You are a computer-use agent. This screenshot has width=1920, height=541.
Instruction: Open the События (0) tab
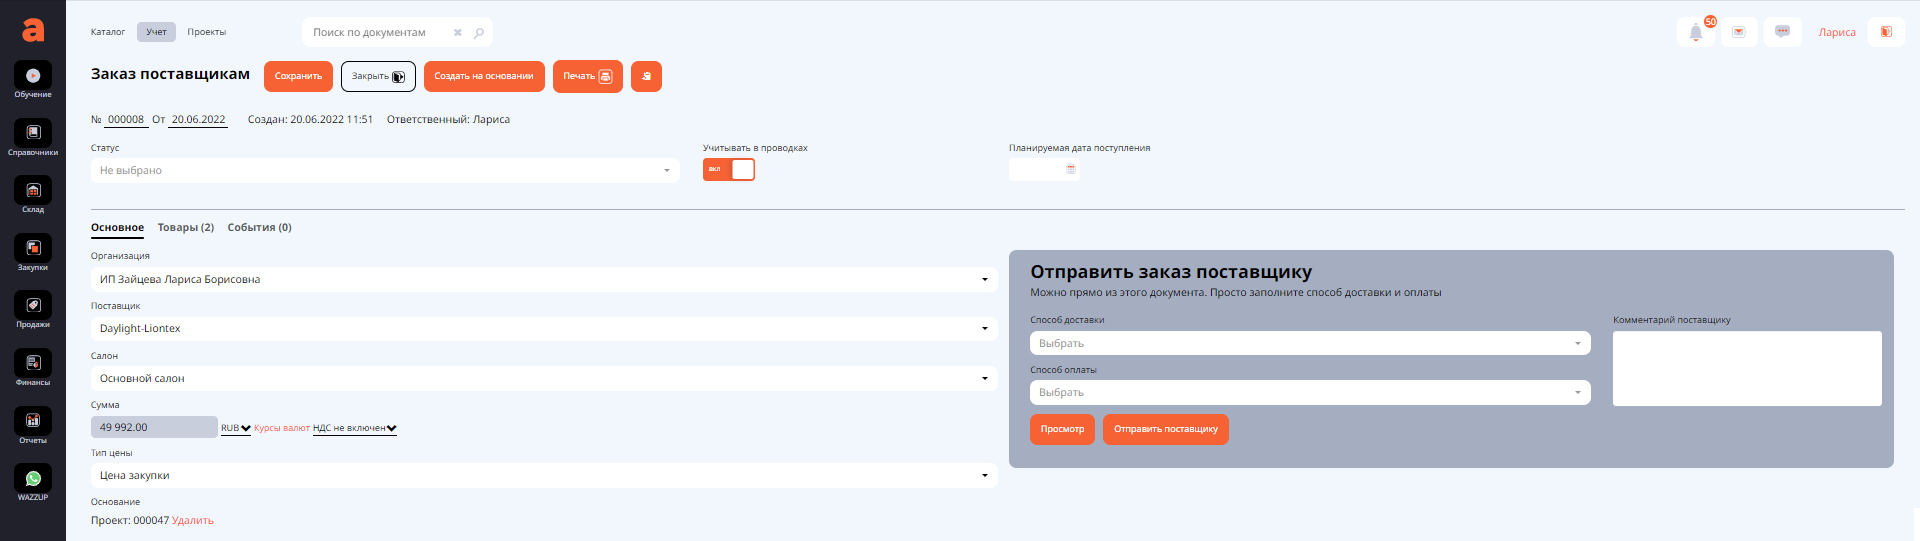tap(259, 228)
